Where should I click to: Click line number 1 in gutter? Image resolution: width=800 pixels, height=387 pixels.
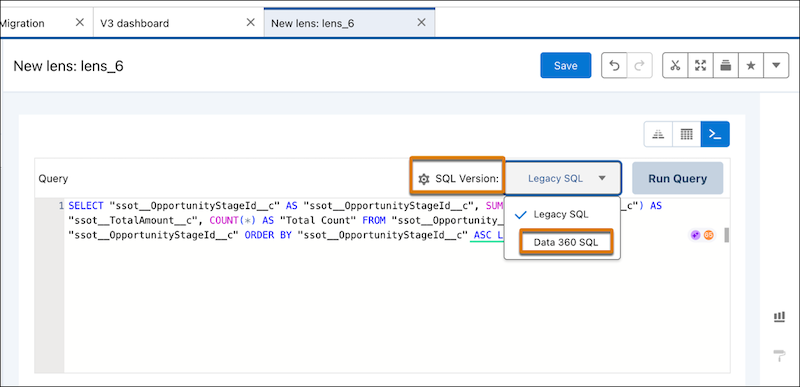(61, 207)
